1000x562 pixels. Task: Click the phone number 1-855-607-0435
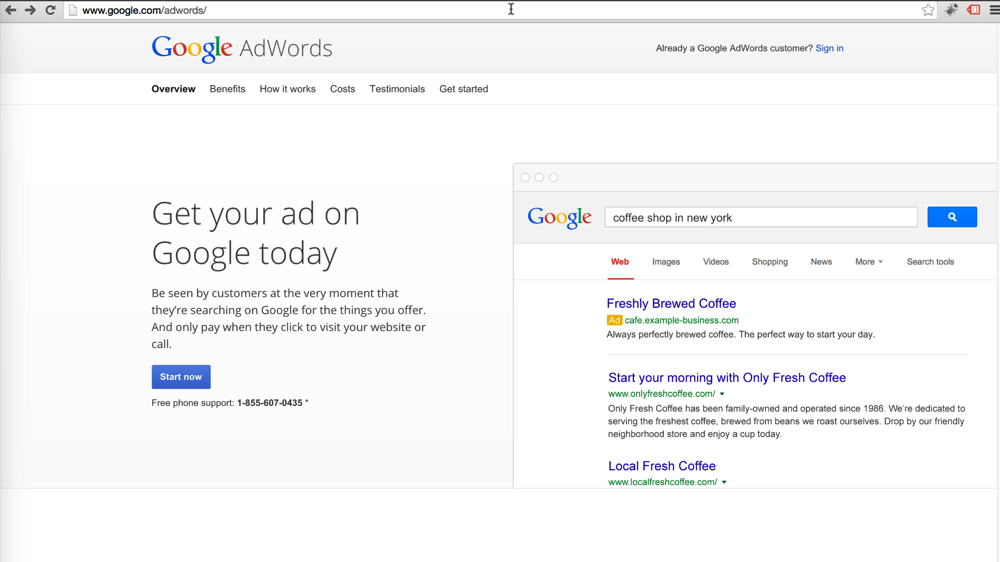[270, 403]
